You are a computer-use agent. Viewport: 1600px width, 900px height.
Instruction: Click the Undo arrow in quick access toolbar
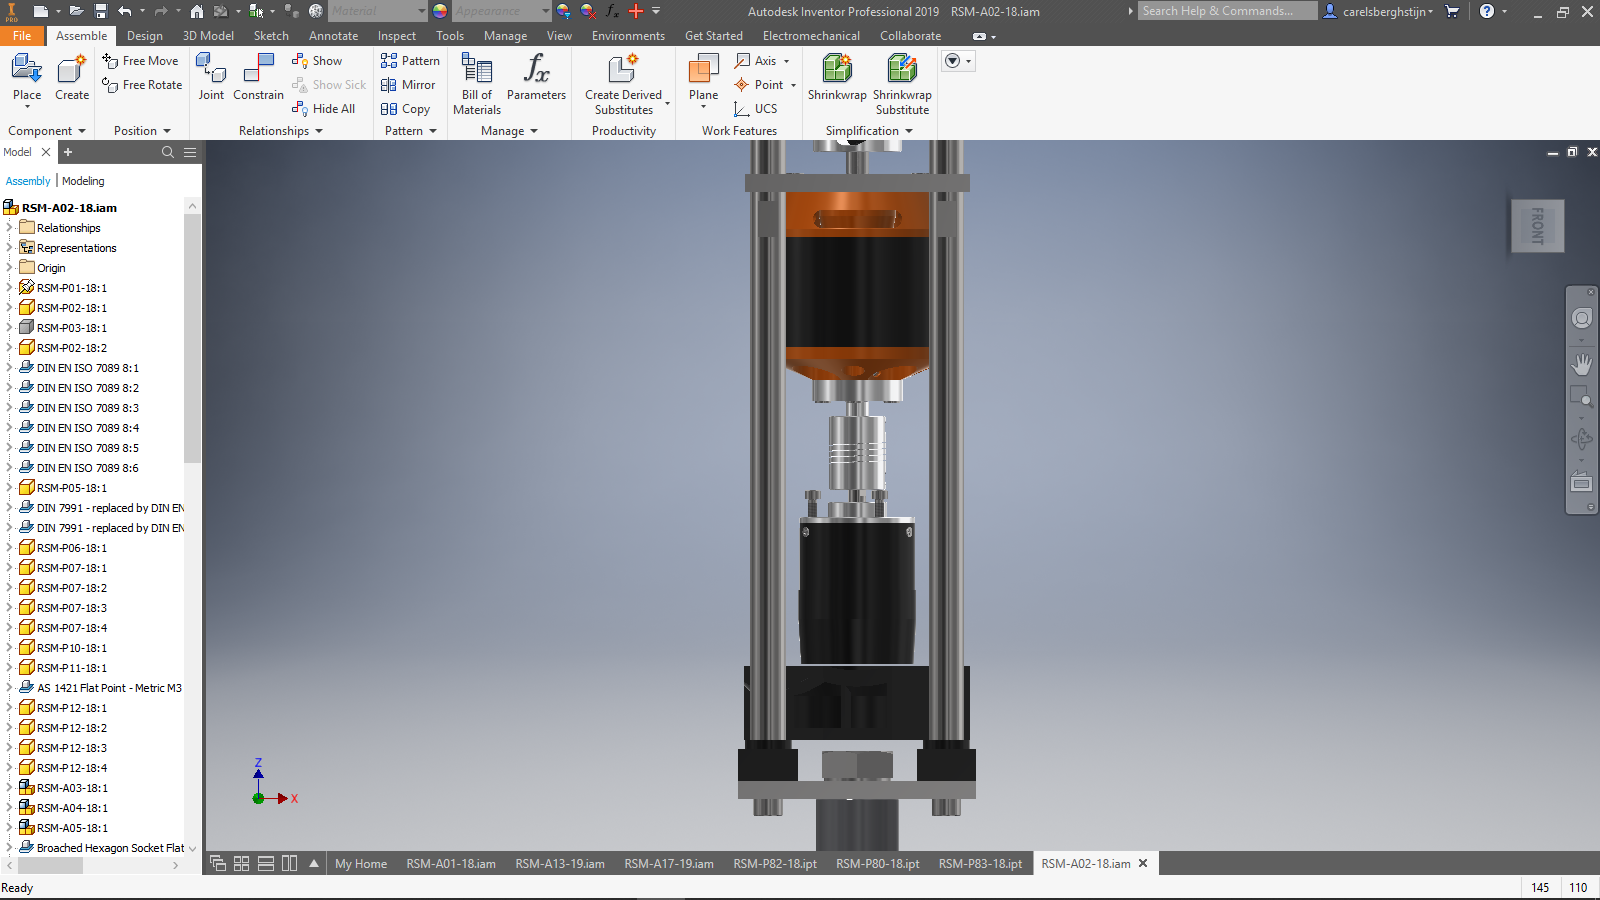[124, 11]
